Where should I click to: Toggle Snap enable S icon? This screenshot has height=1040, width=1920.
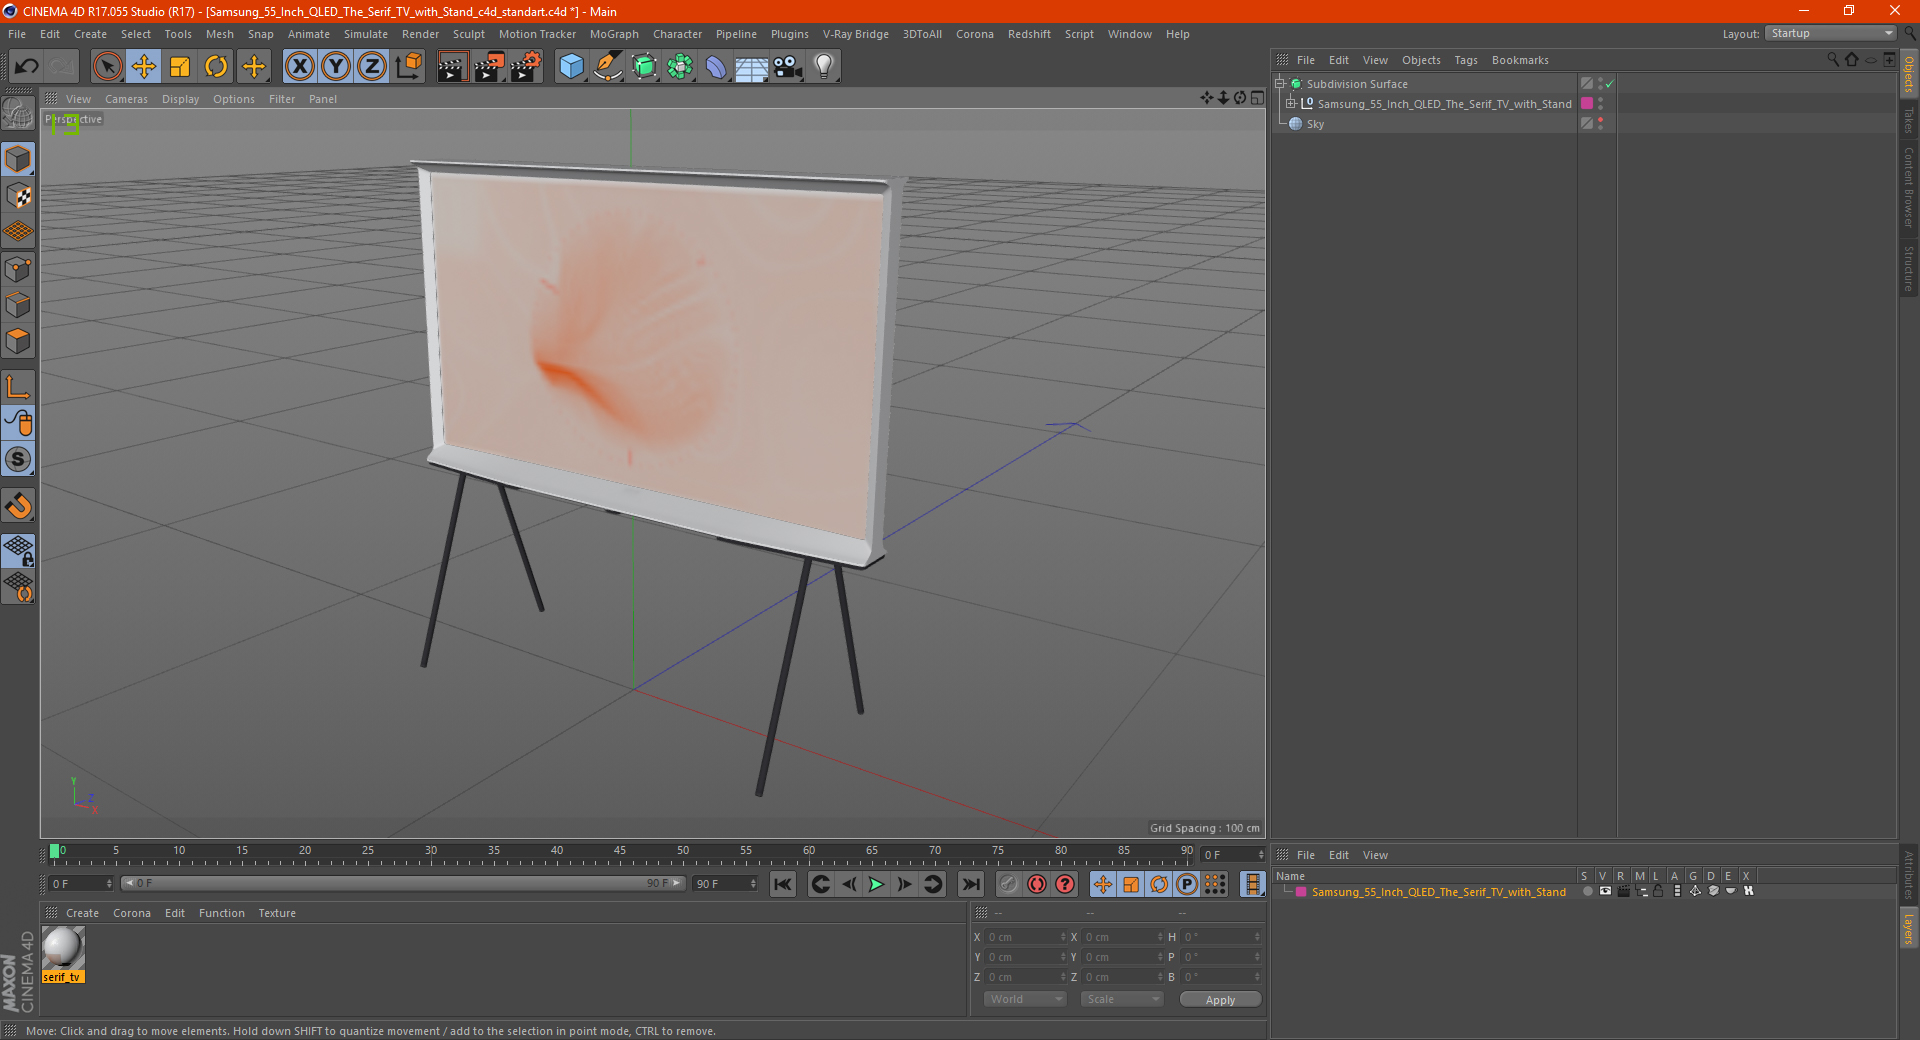18,459
